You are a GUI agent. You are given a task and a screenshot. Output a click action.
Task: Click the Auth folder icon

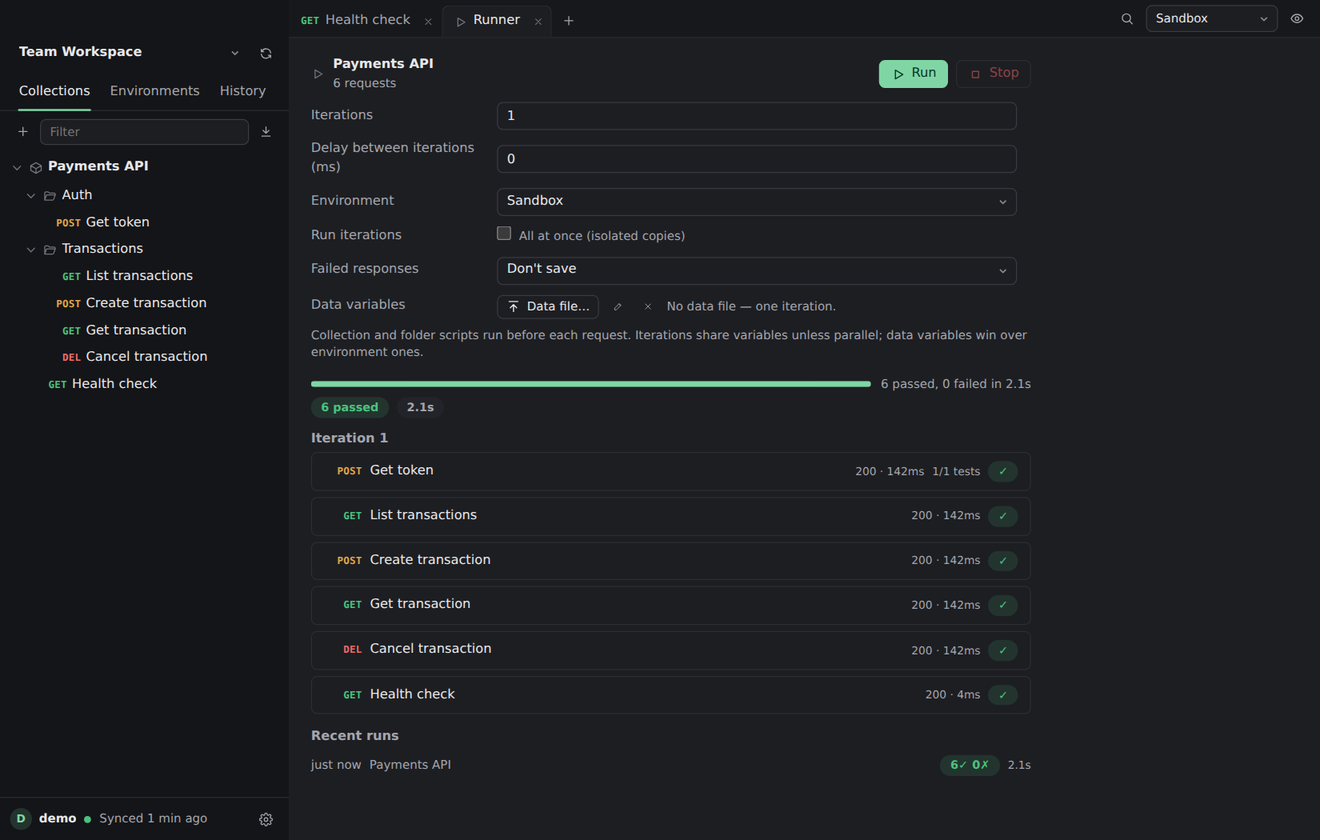(50, 196)
